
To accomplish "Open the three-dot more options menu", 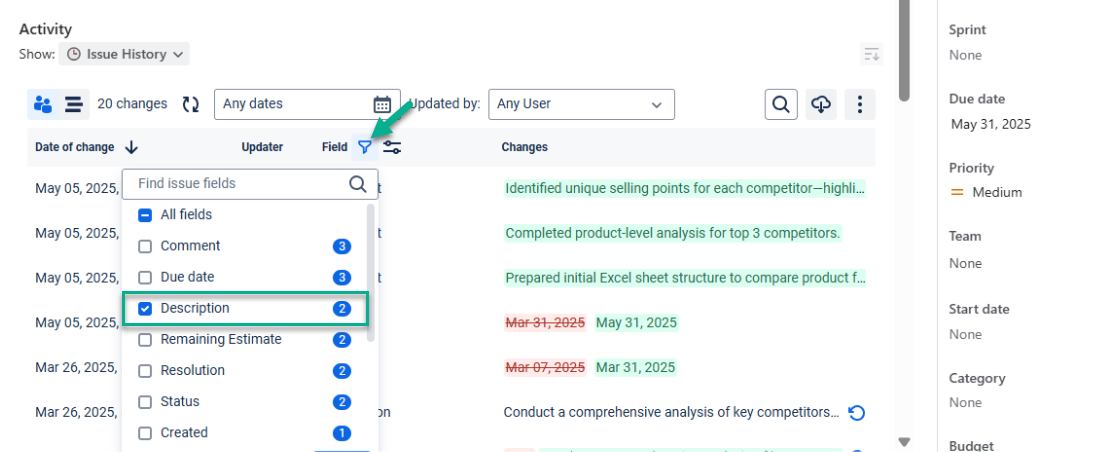I will pos(860,104).
